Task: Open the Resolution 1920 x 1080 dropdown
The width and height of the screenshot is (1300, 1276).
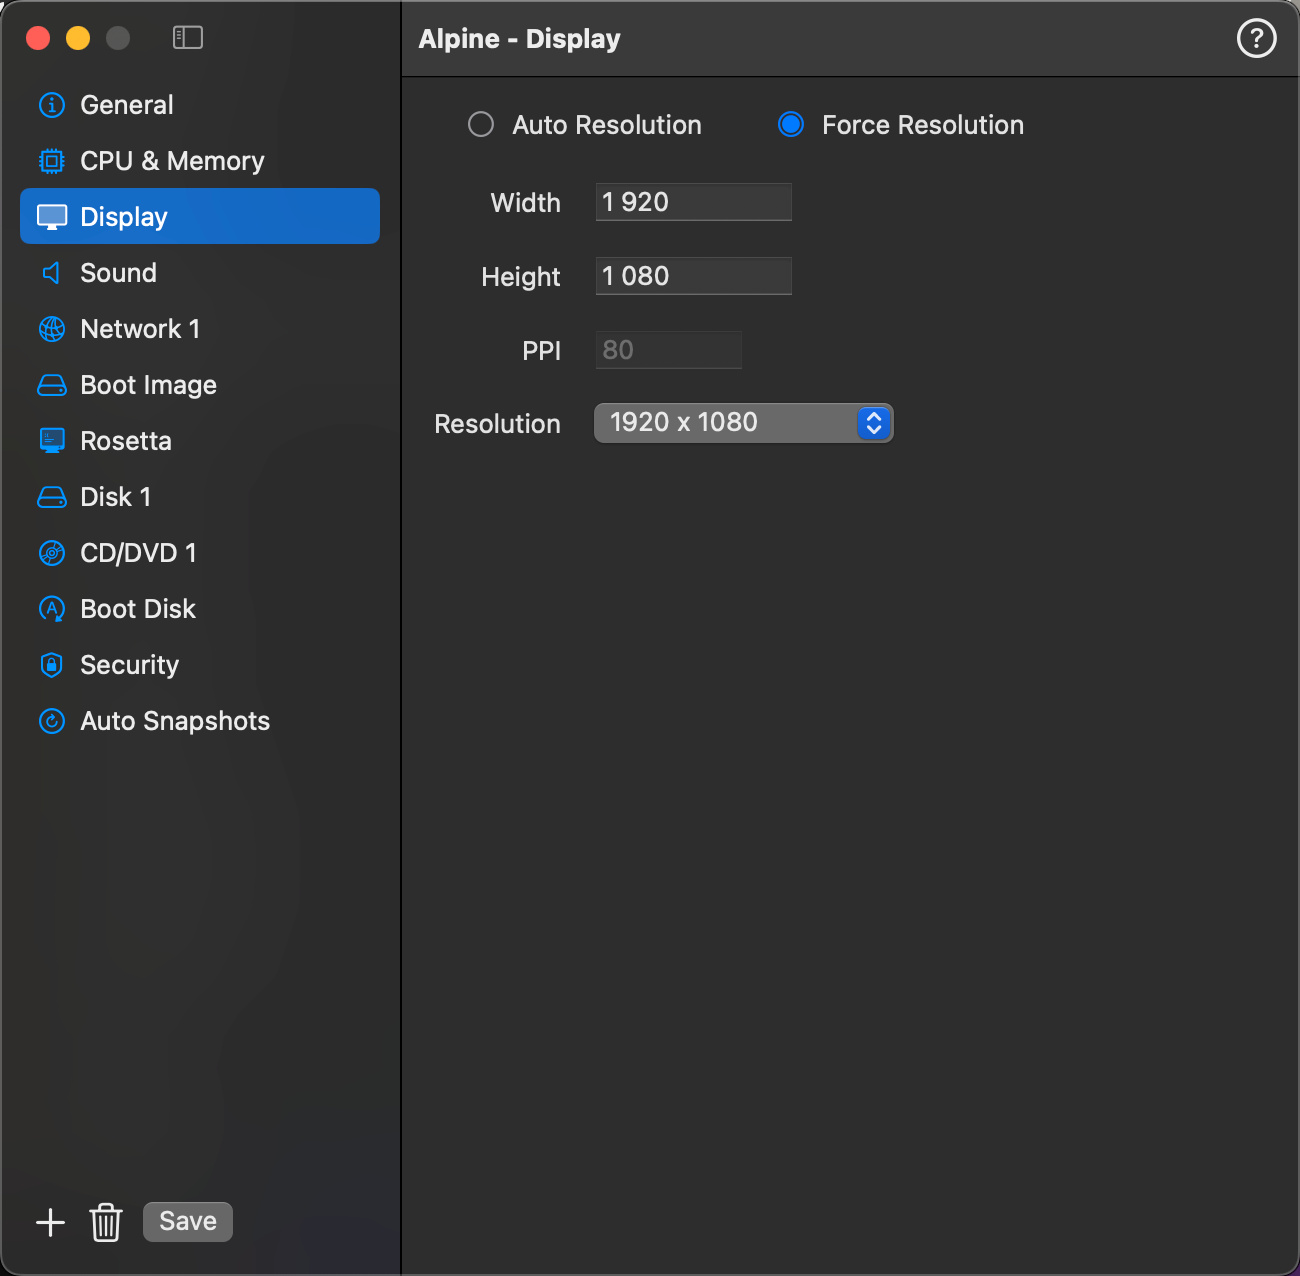Action: (743, 423)
